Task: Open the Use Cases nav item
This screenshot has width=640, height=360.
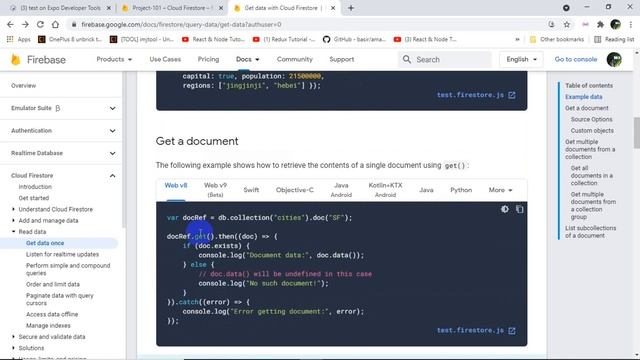Action: (x=165, y=59)
